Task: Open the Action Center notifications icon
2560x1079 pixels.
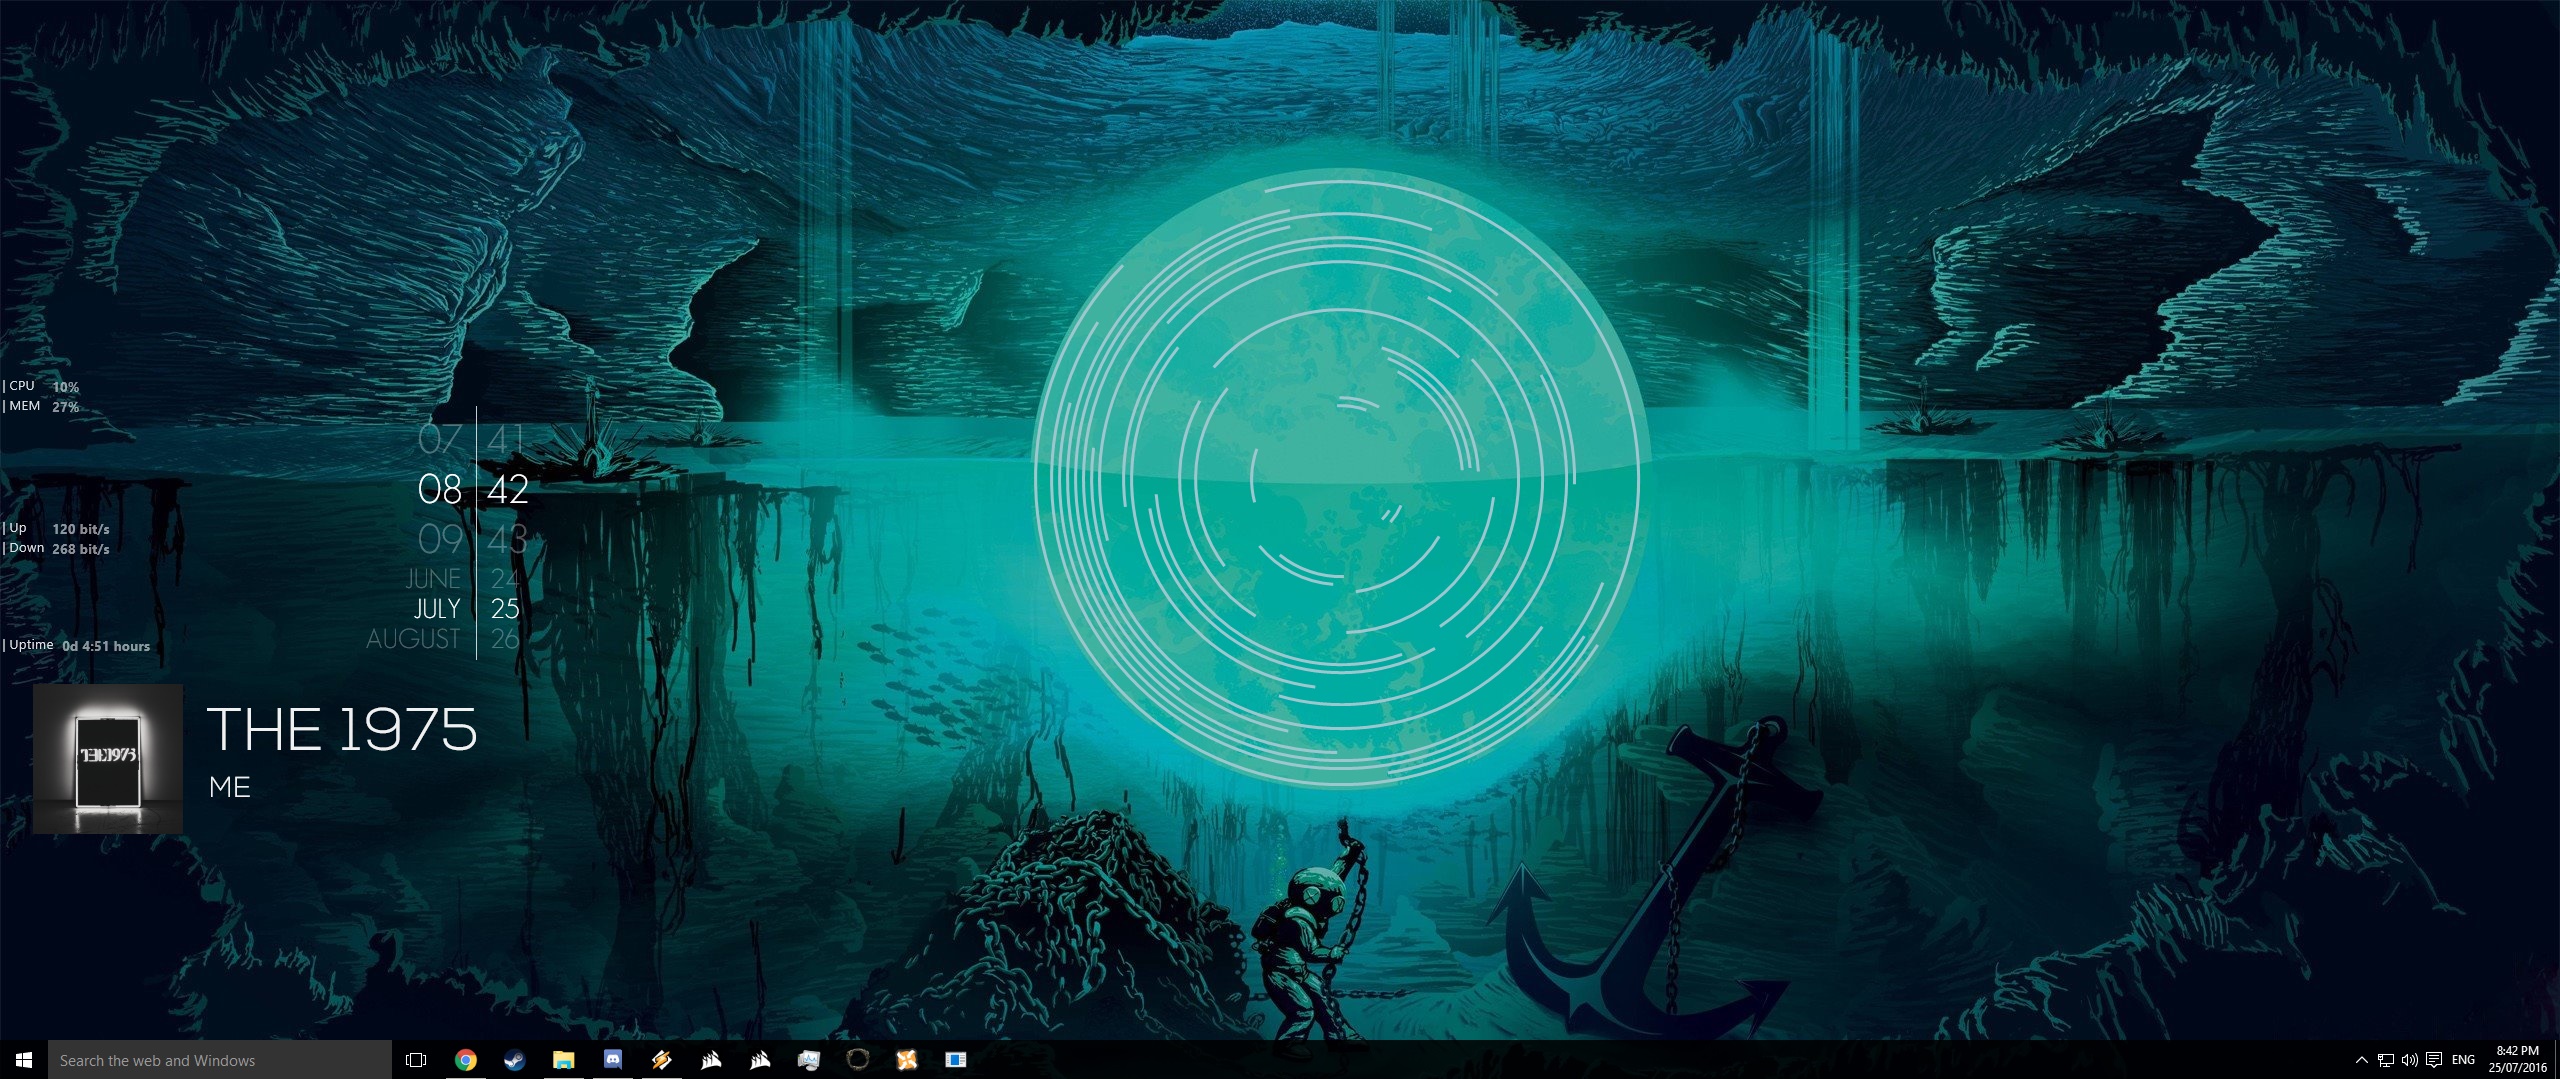Action: [x=2434, y=1060]
